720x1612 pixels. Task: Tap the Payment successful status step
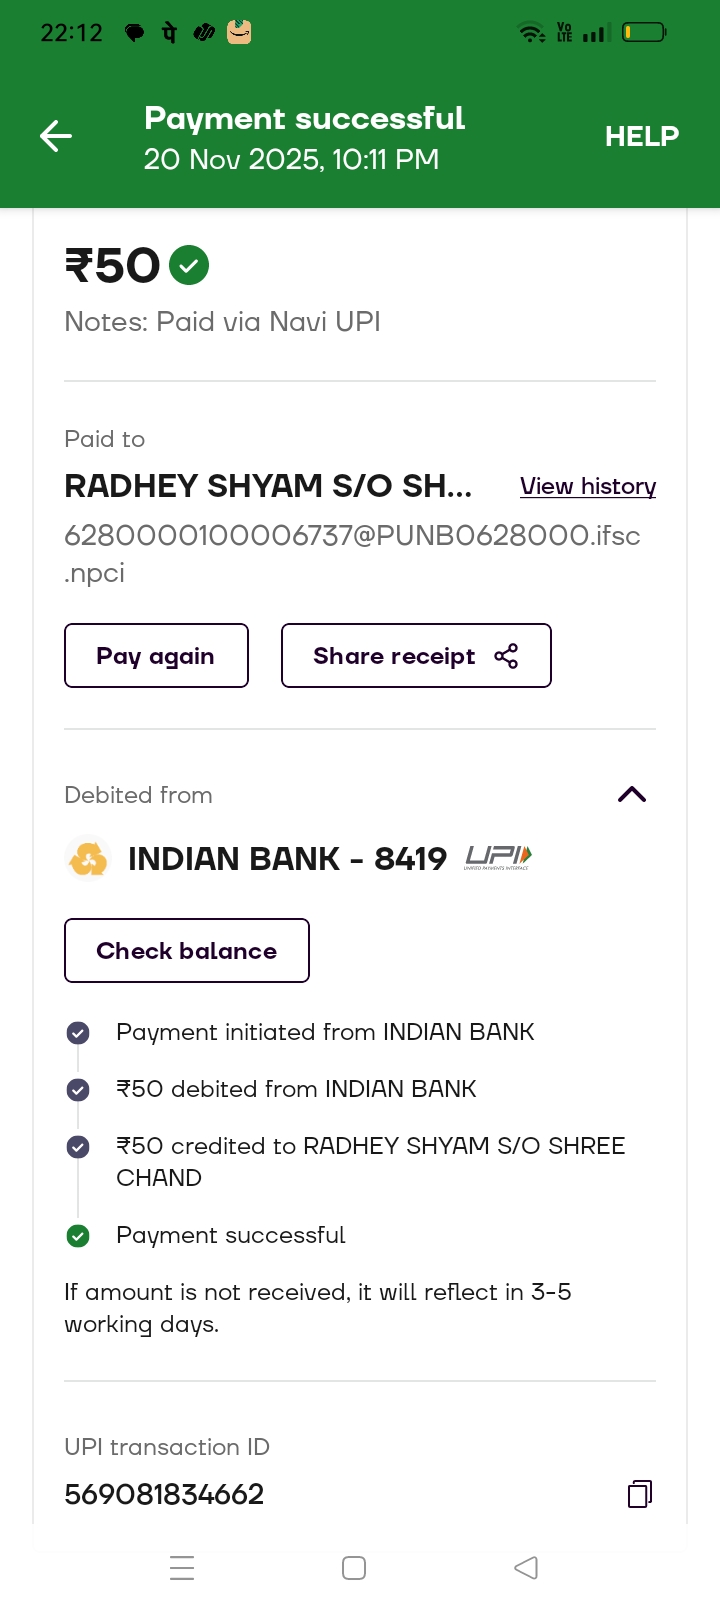pos(230,1235)
